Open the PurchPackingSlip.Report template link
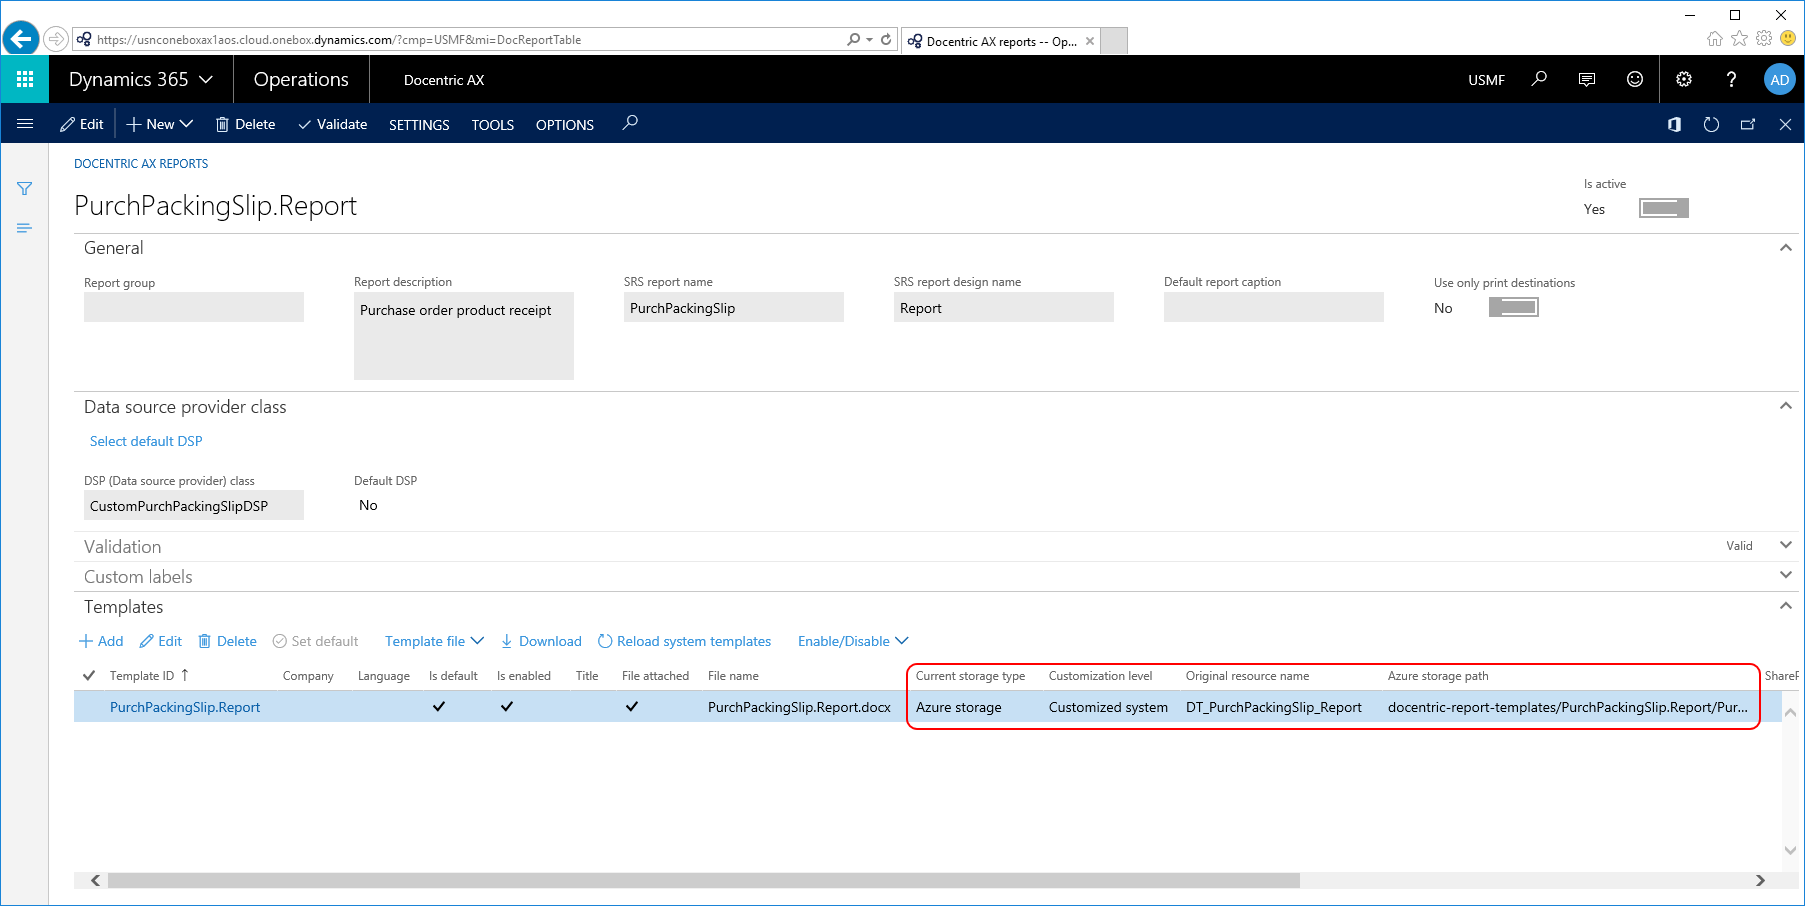Viewport: 1805px width, 906px height. pyautogui.click(x=185, y=707)
